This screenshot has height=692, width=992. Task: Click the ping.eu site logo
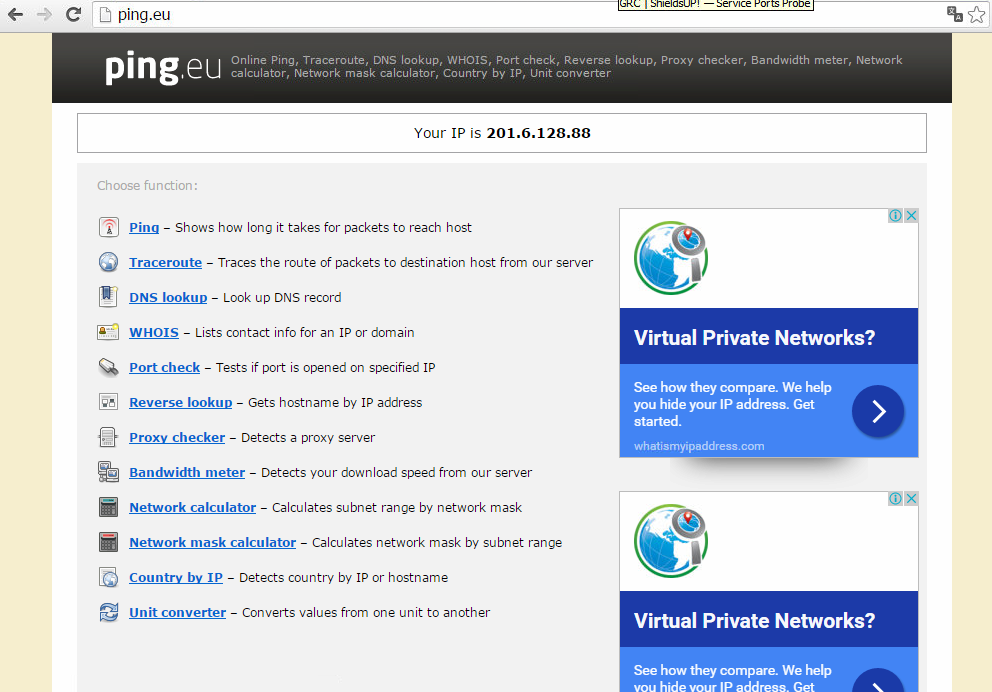163,68
